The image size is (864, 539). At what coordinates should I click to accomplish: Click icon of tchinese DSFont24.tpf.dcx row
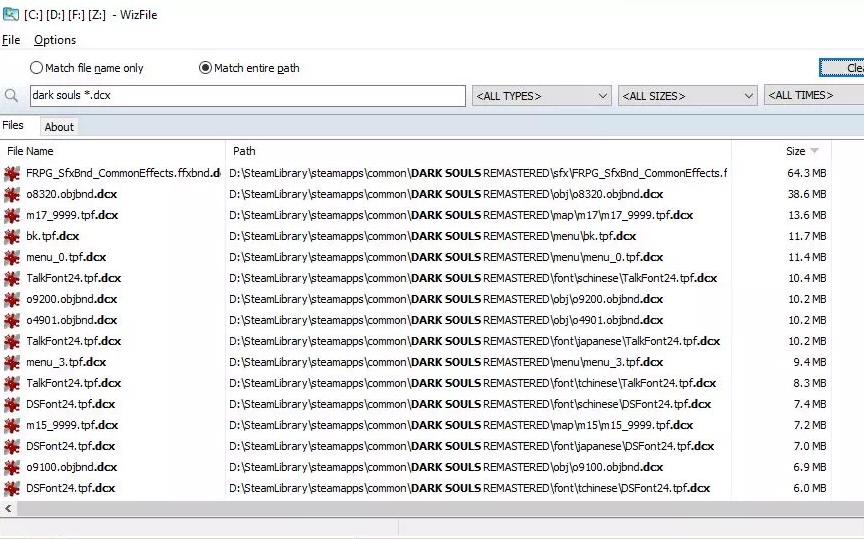point(12,488)
